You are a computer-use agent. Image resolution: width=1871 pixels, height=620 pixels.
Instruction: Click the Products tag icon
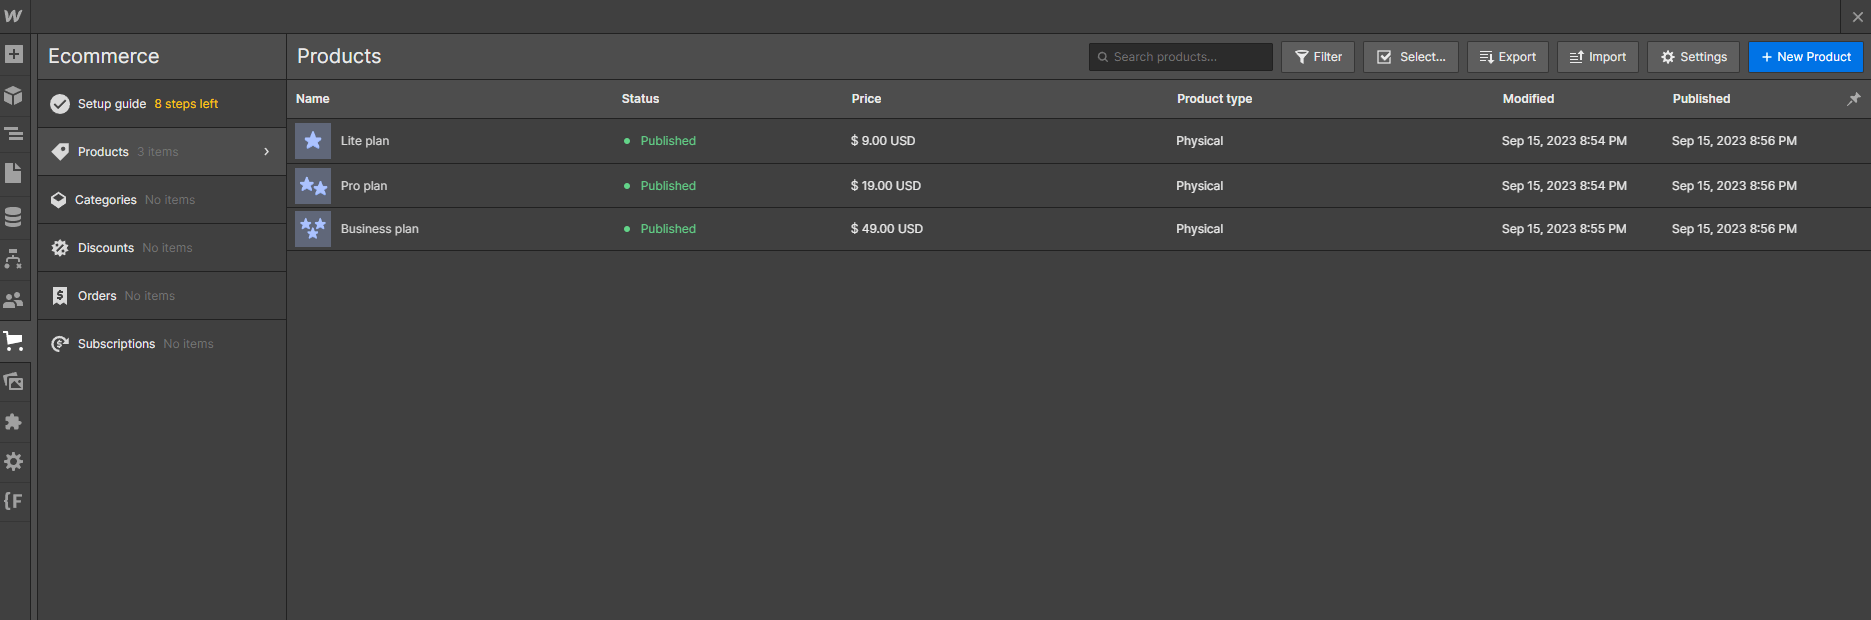click(x=60, y=152)
